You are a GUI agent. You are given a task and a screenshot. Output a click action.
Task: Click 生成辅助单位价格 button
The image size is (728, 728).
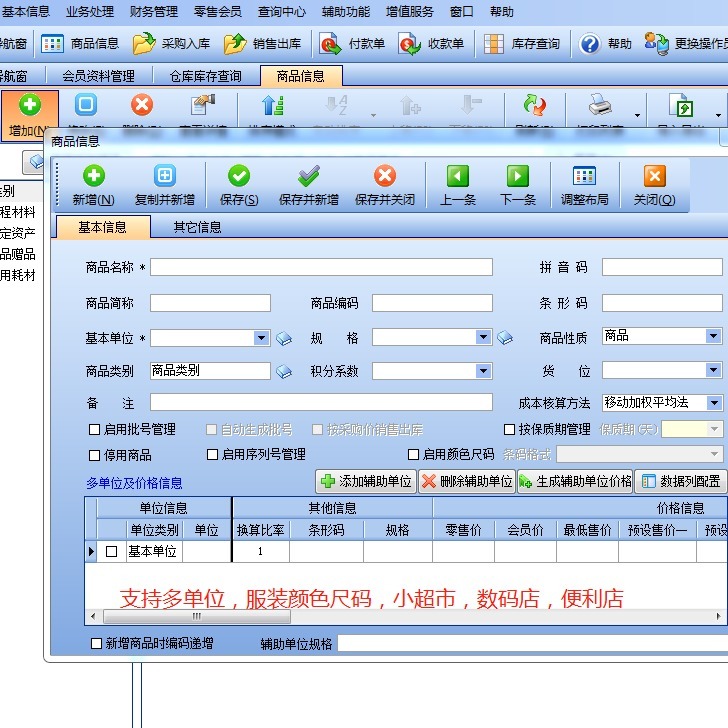point(575,481)
